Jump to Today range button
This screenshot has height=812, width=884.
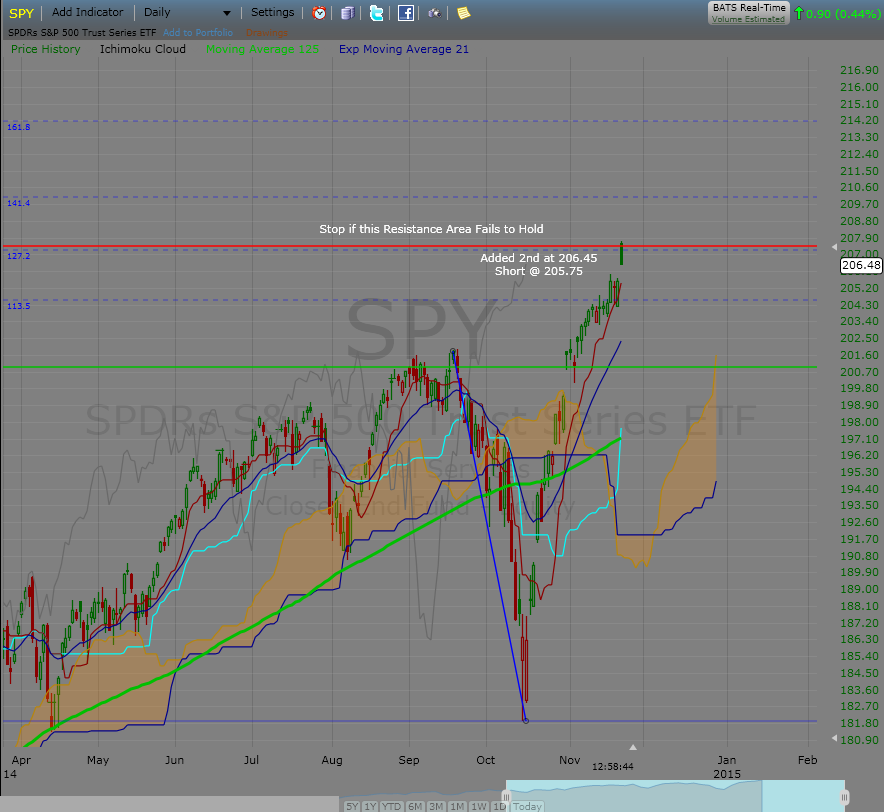point(527,806)
